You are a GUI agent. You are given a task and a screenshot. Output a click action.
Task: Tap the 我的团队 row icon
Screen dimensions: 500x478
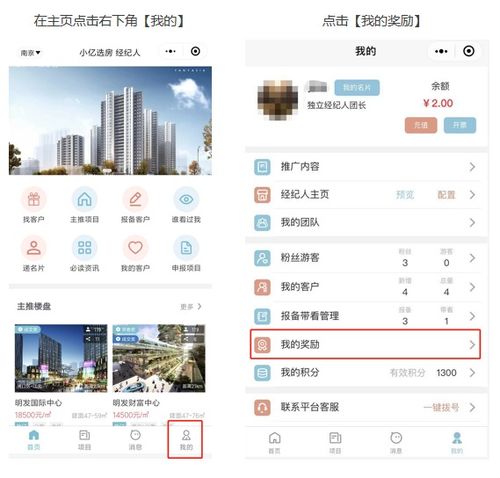pyautogui.click(x=262, y=223)
